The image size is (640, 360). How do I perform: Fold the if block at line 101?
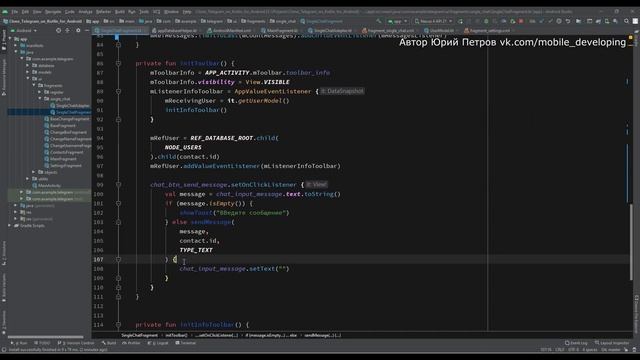pos(118,203)
